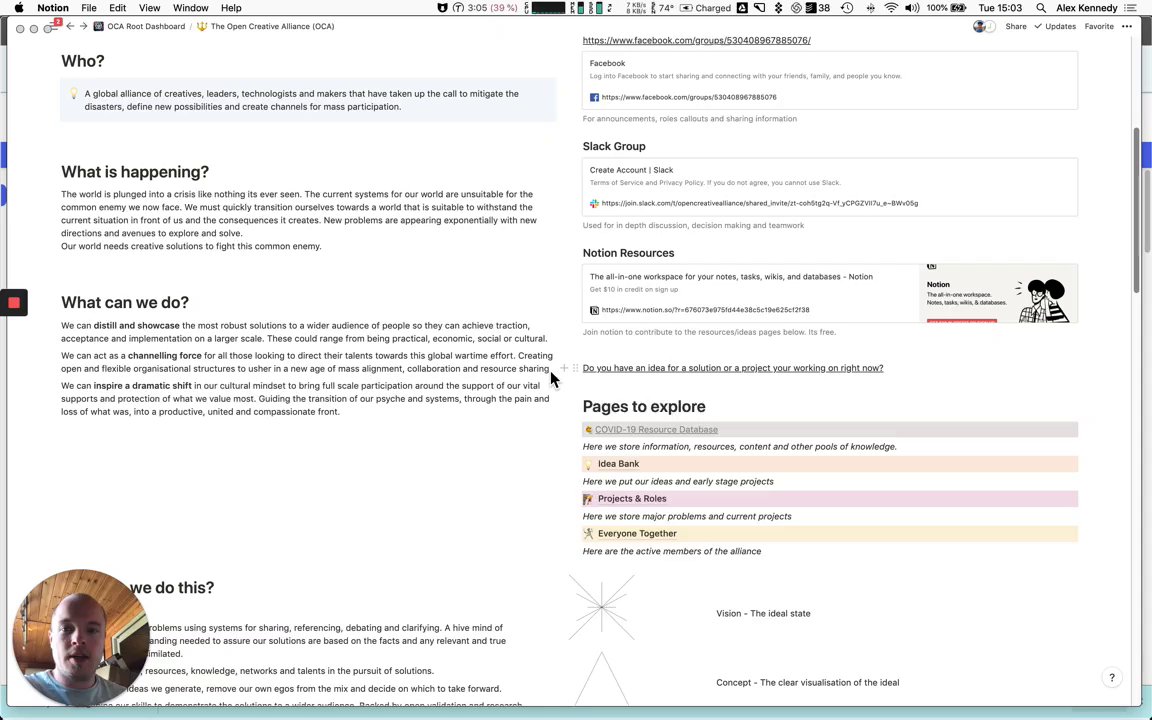The height and width of the screenshot is (720, 1152).
Task: Open the Facebook groups URL link
Action: (696, 40)
